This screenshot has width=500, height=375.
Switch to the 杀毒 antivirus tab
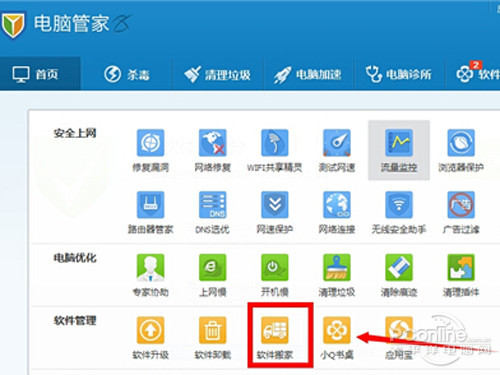pos(127,74)
